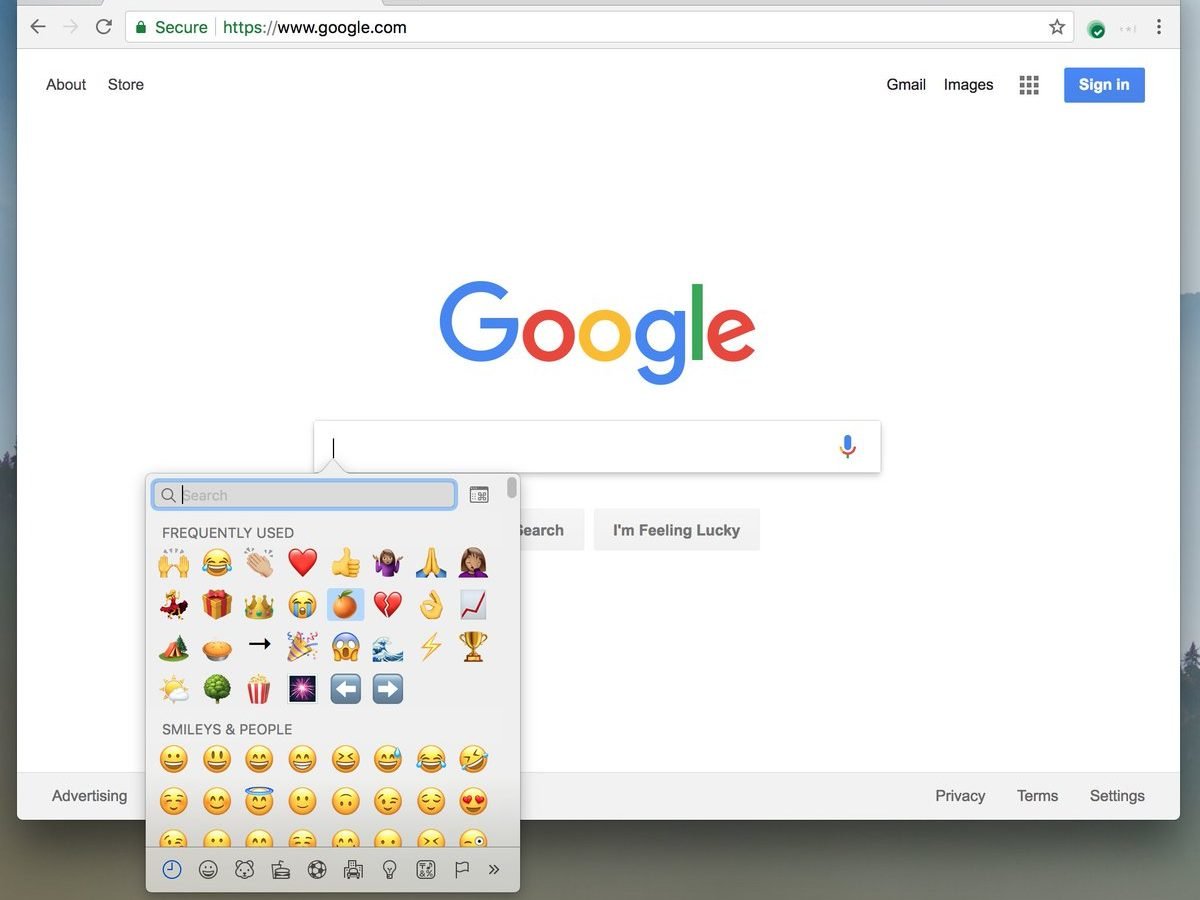The width and height of the screenshot is (1200, 900).
Task: Bookmark this page with the star
Action: [x=1057, y=27]
